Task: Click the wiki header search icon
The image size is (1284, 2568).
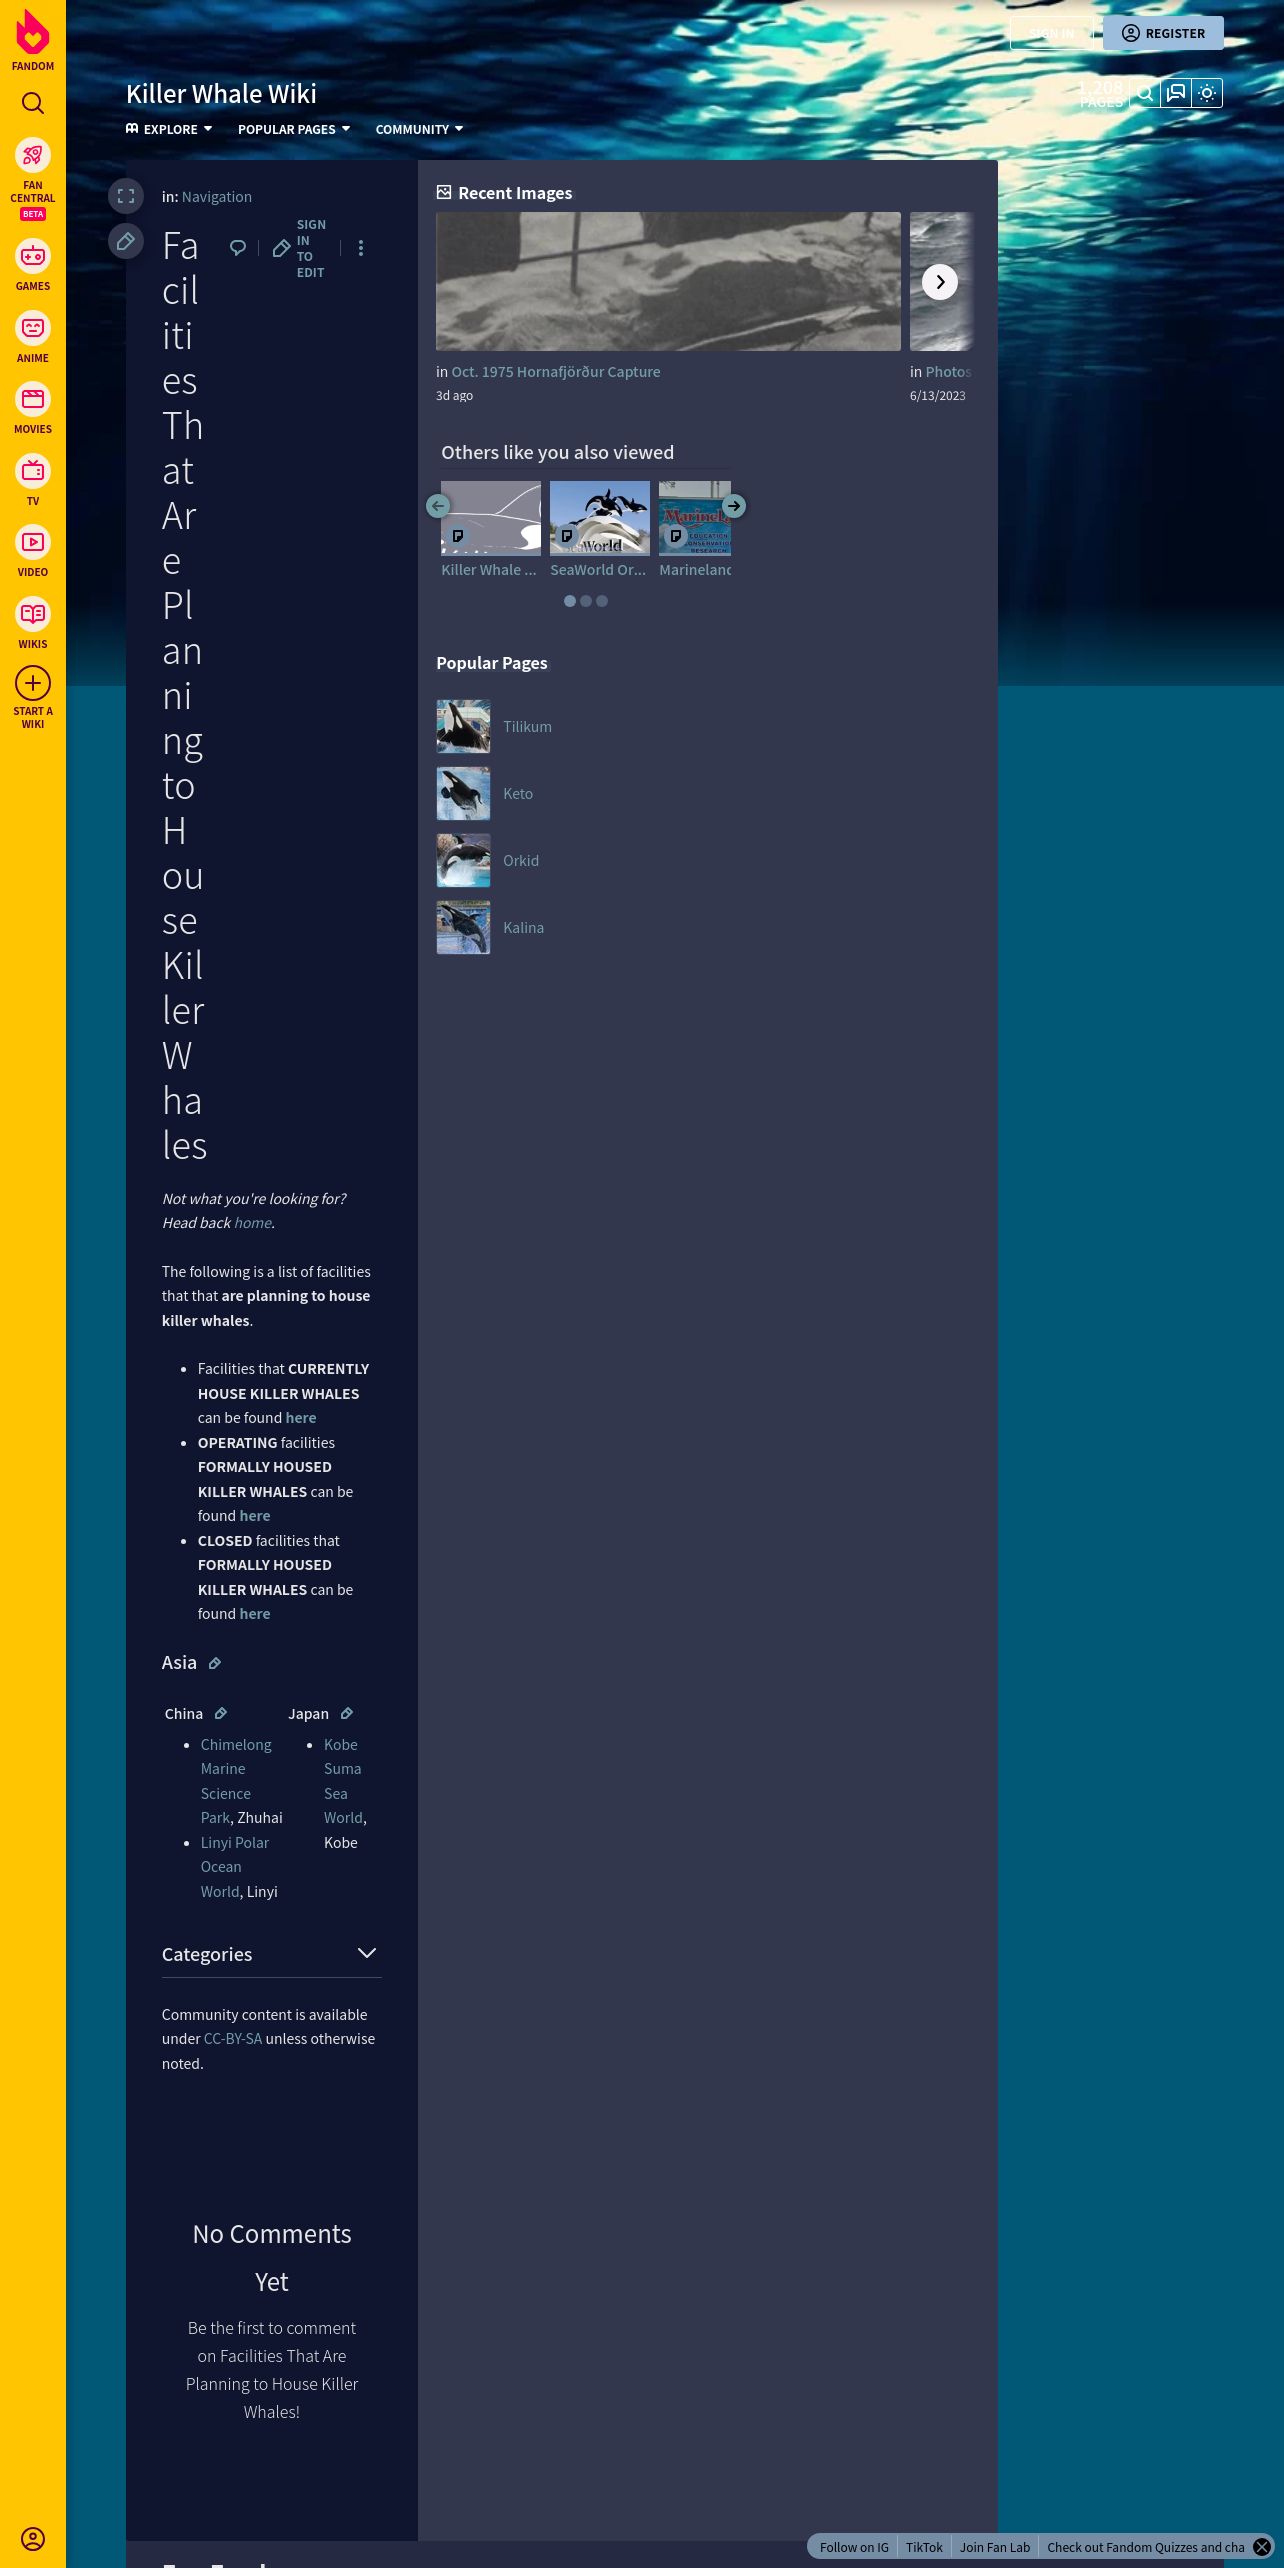Action: point(1146,94)
